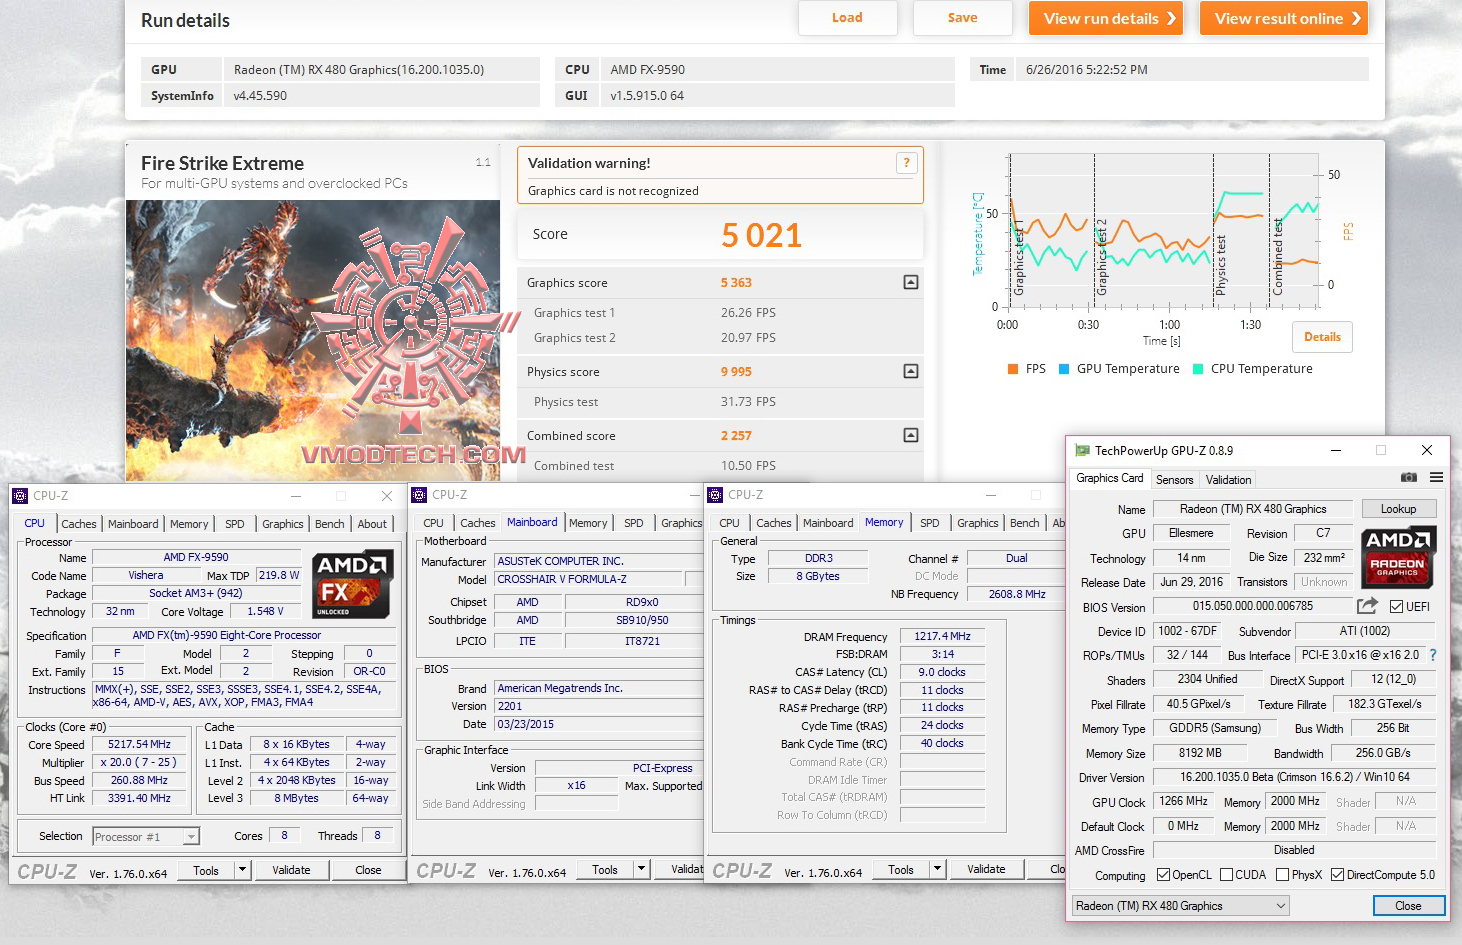The image size is (1462, 945).
Task: Click the title icon of the CPU-Z memory window
Action: (x=715, y=495)
